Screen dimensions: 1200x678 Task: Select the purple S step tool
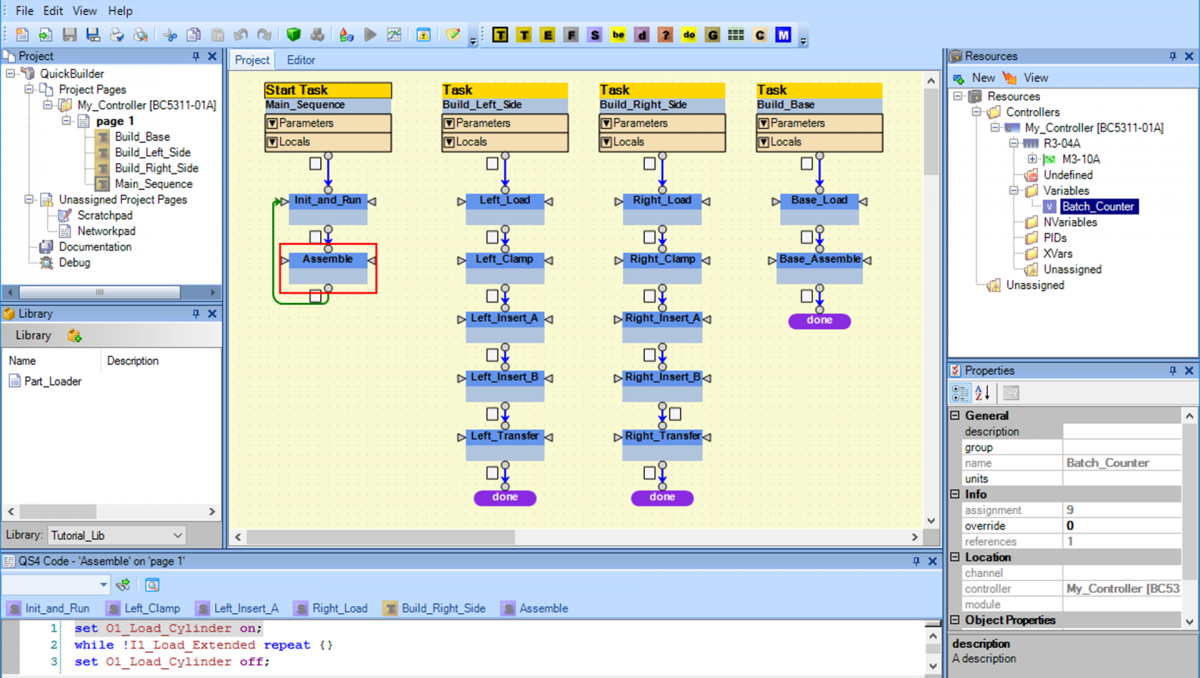(x=595, y=35)
